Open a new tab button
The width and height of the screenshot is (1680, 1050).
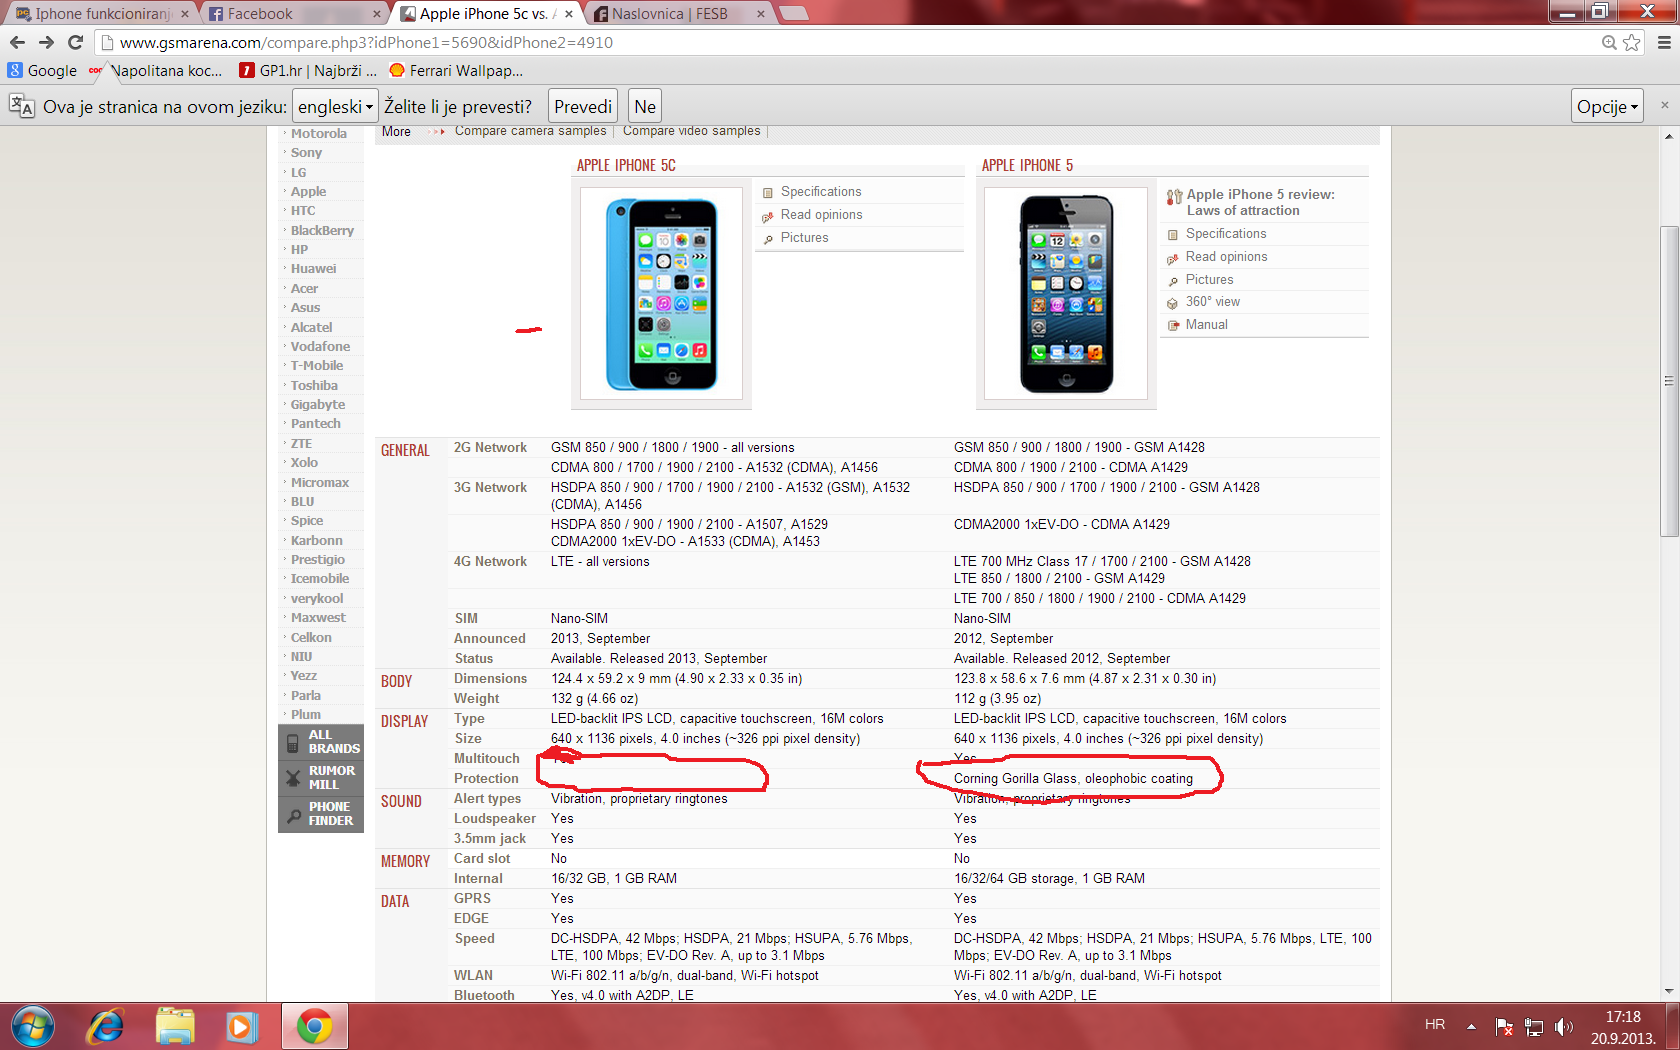pyautogui.click(x=793, y=13)
